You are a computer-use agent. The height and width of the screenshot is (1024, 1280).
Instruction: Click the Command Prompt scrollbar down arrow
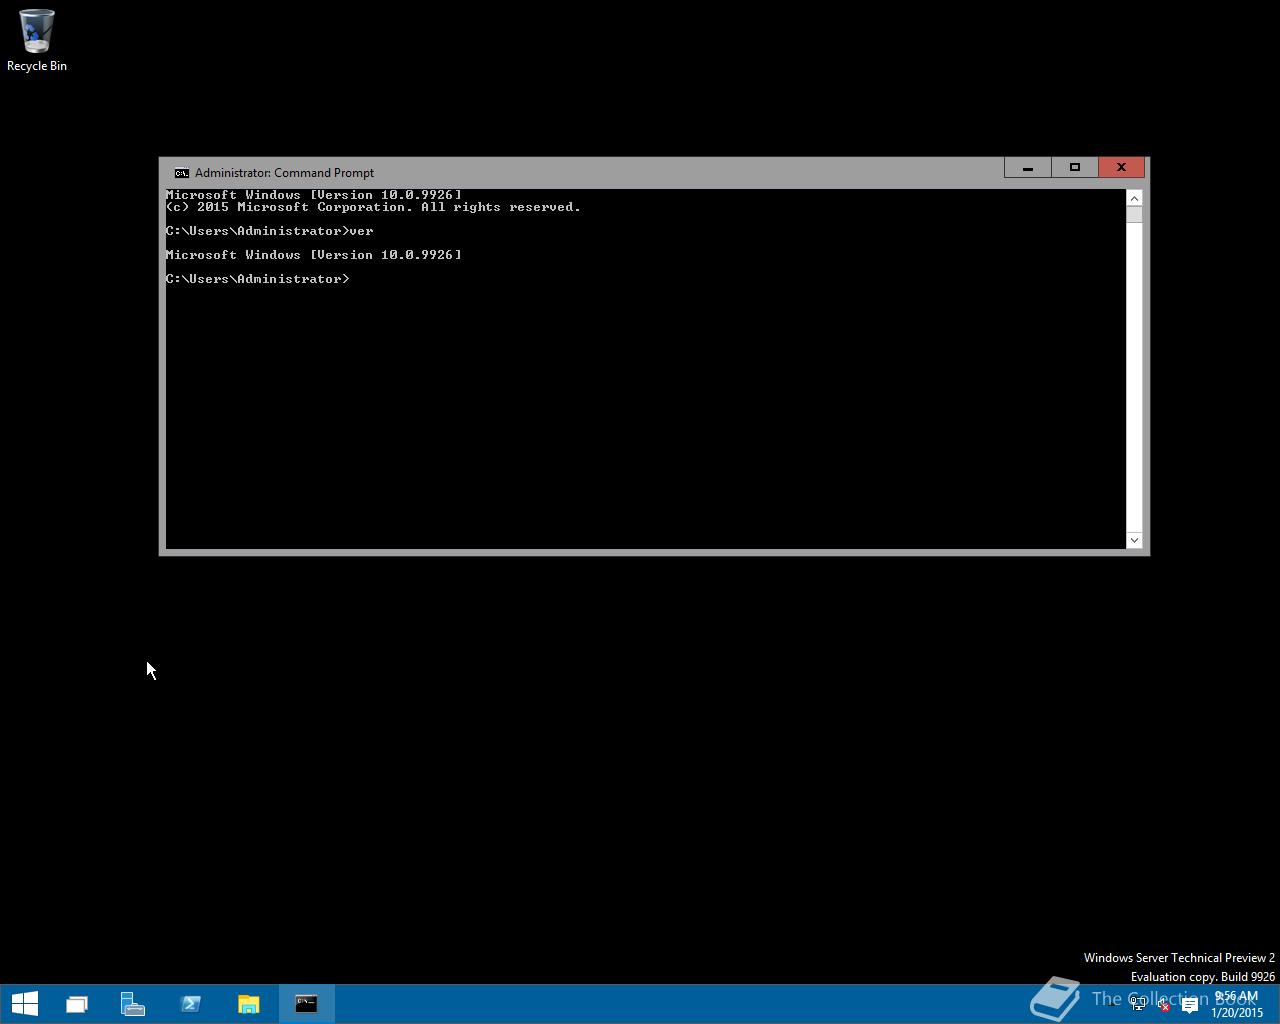coord(1134,540)
